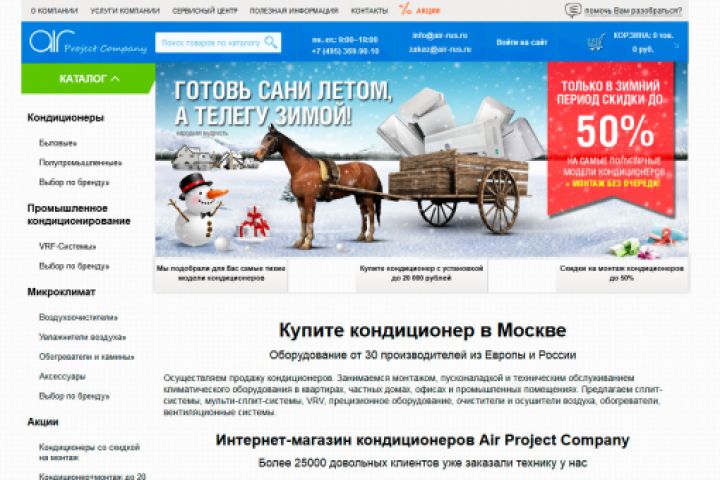Open the О компании menu
The width and height of the screenshot is (720, 480).
coord(54,11)
